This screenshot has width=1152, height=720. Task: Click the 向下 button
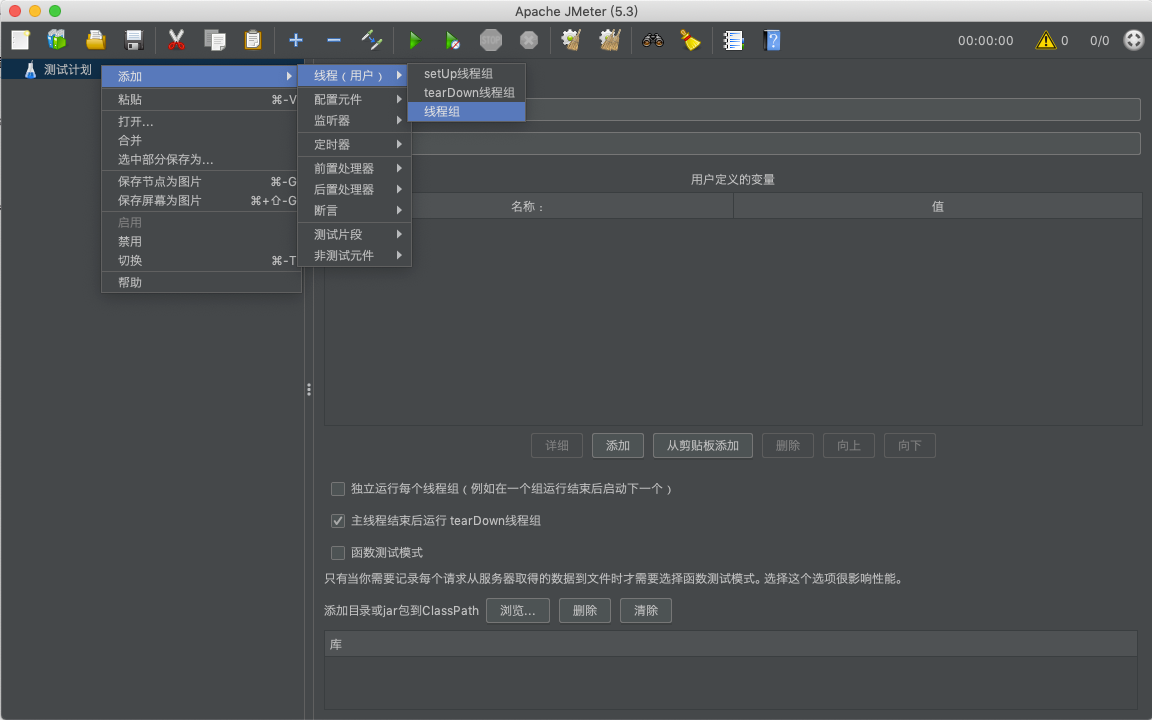(x=910, y=446)
